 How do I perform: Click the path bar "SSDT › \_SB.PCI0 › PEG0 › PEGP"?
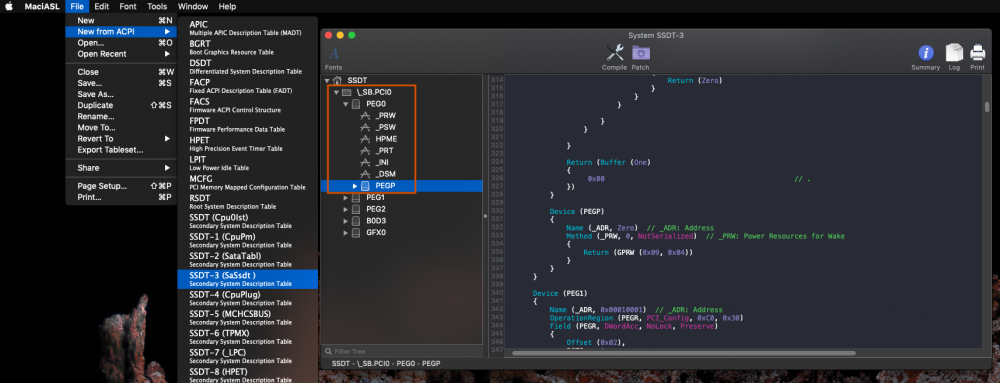point(386,363)
